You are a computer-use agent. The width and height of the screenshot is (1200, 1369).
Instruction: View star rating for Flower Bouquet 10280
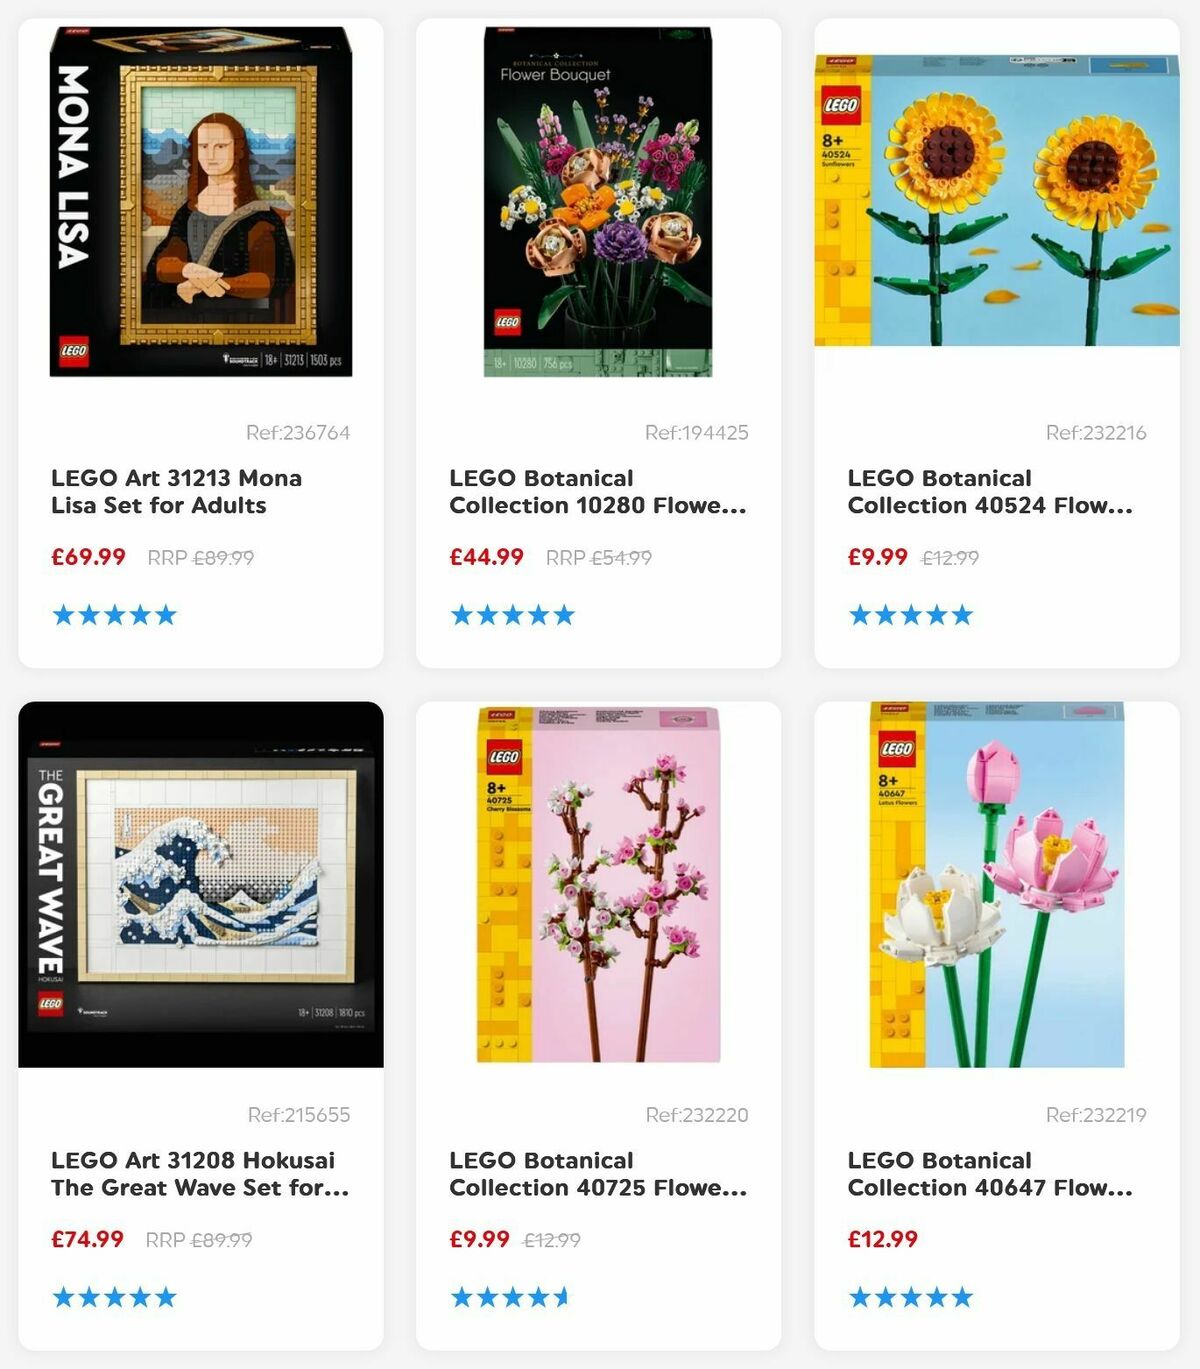click(x=512, y=615)
